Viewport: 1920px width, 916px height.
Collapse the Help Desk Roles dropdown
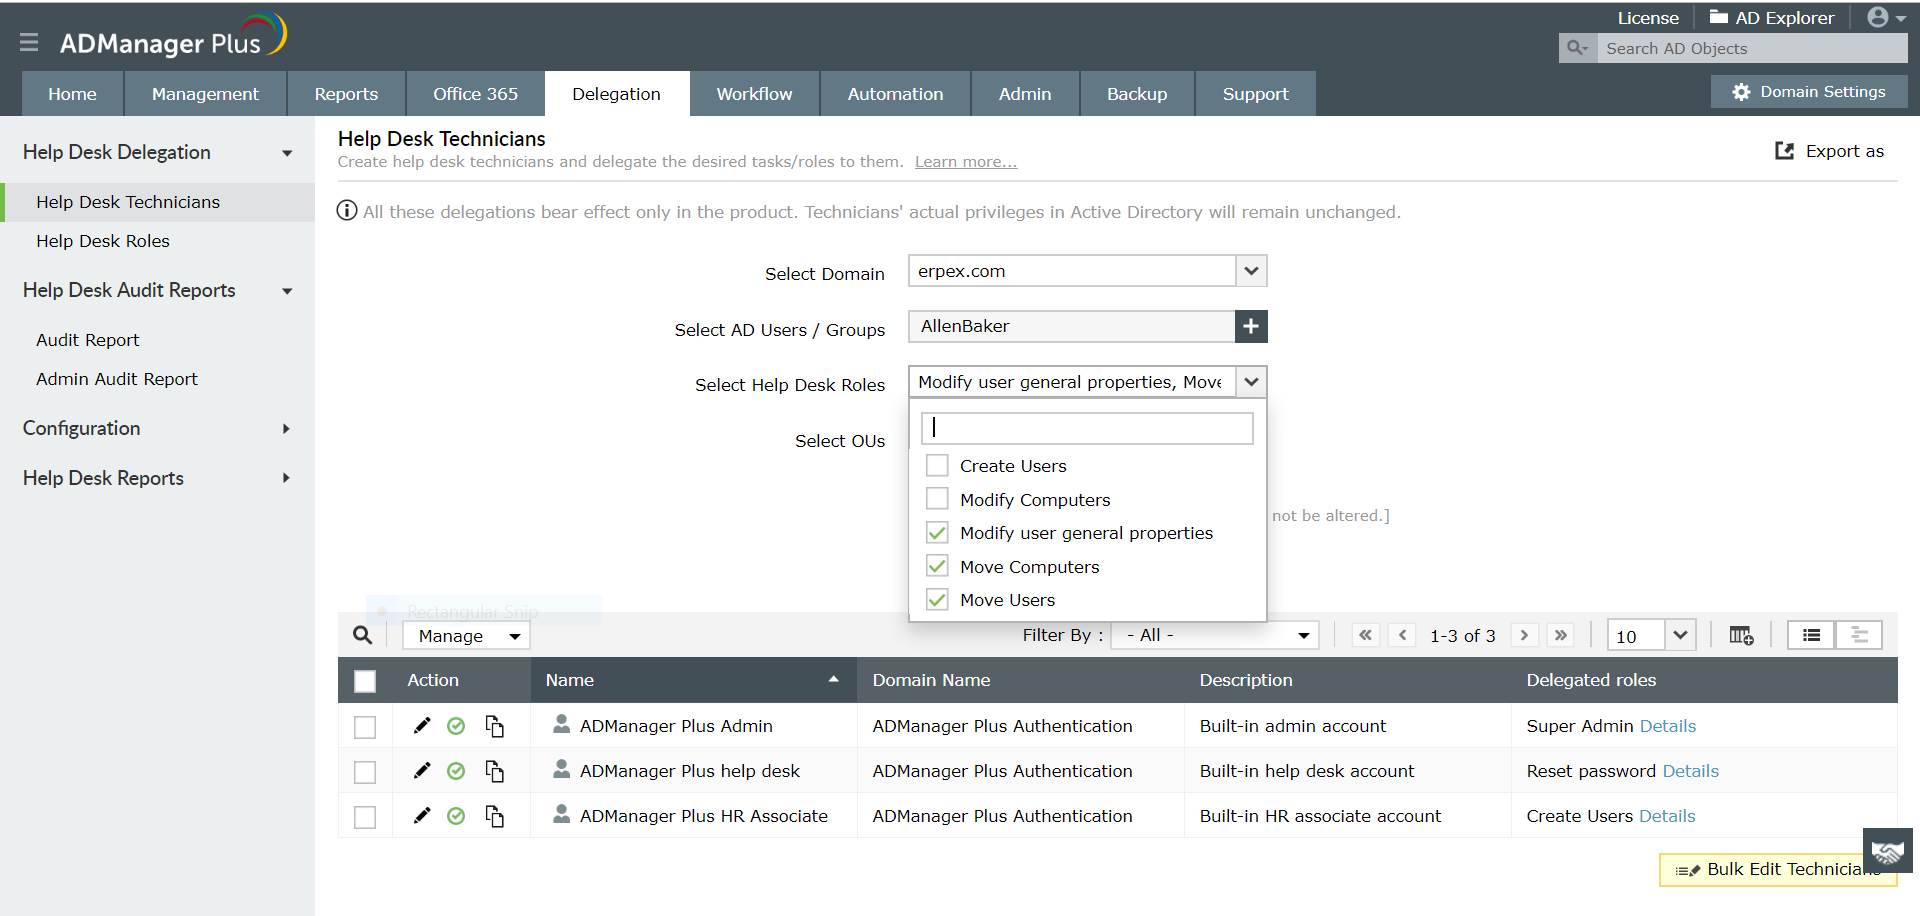tap(1251, 382)
